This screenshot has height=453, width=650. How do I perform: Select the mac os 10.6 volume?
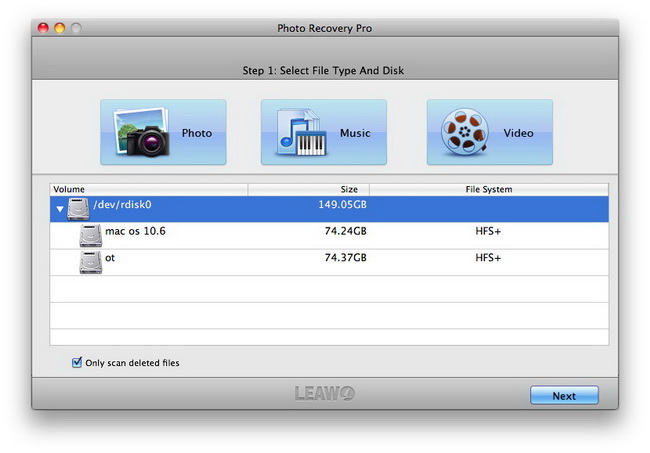point(329,235)
